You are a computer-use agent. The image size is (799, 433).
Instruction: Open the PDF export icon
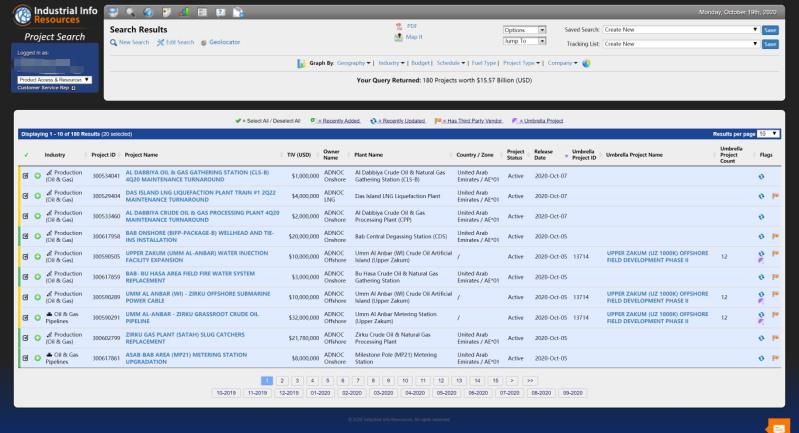(400, 26)
